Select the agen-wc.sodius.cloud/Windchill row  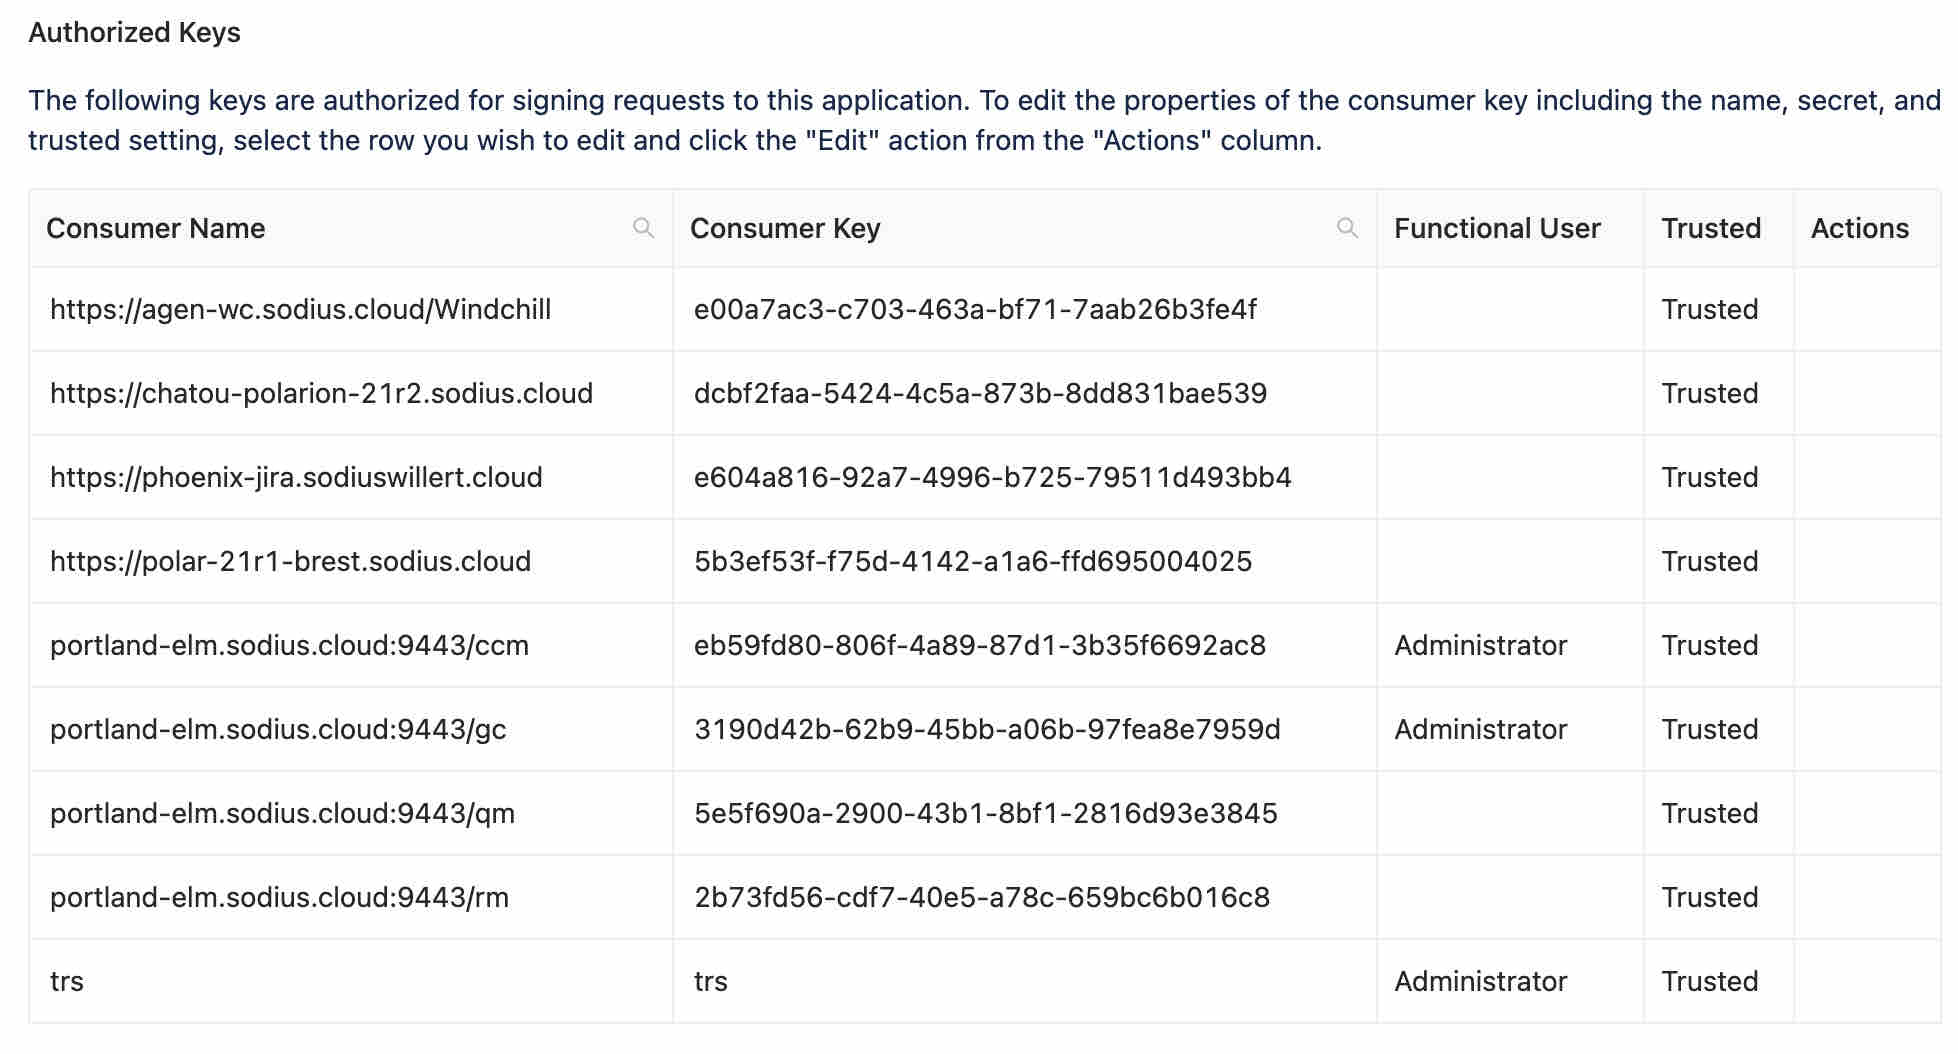click(985, 309)
